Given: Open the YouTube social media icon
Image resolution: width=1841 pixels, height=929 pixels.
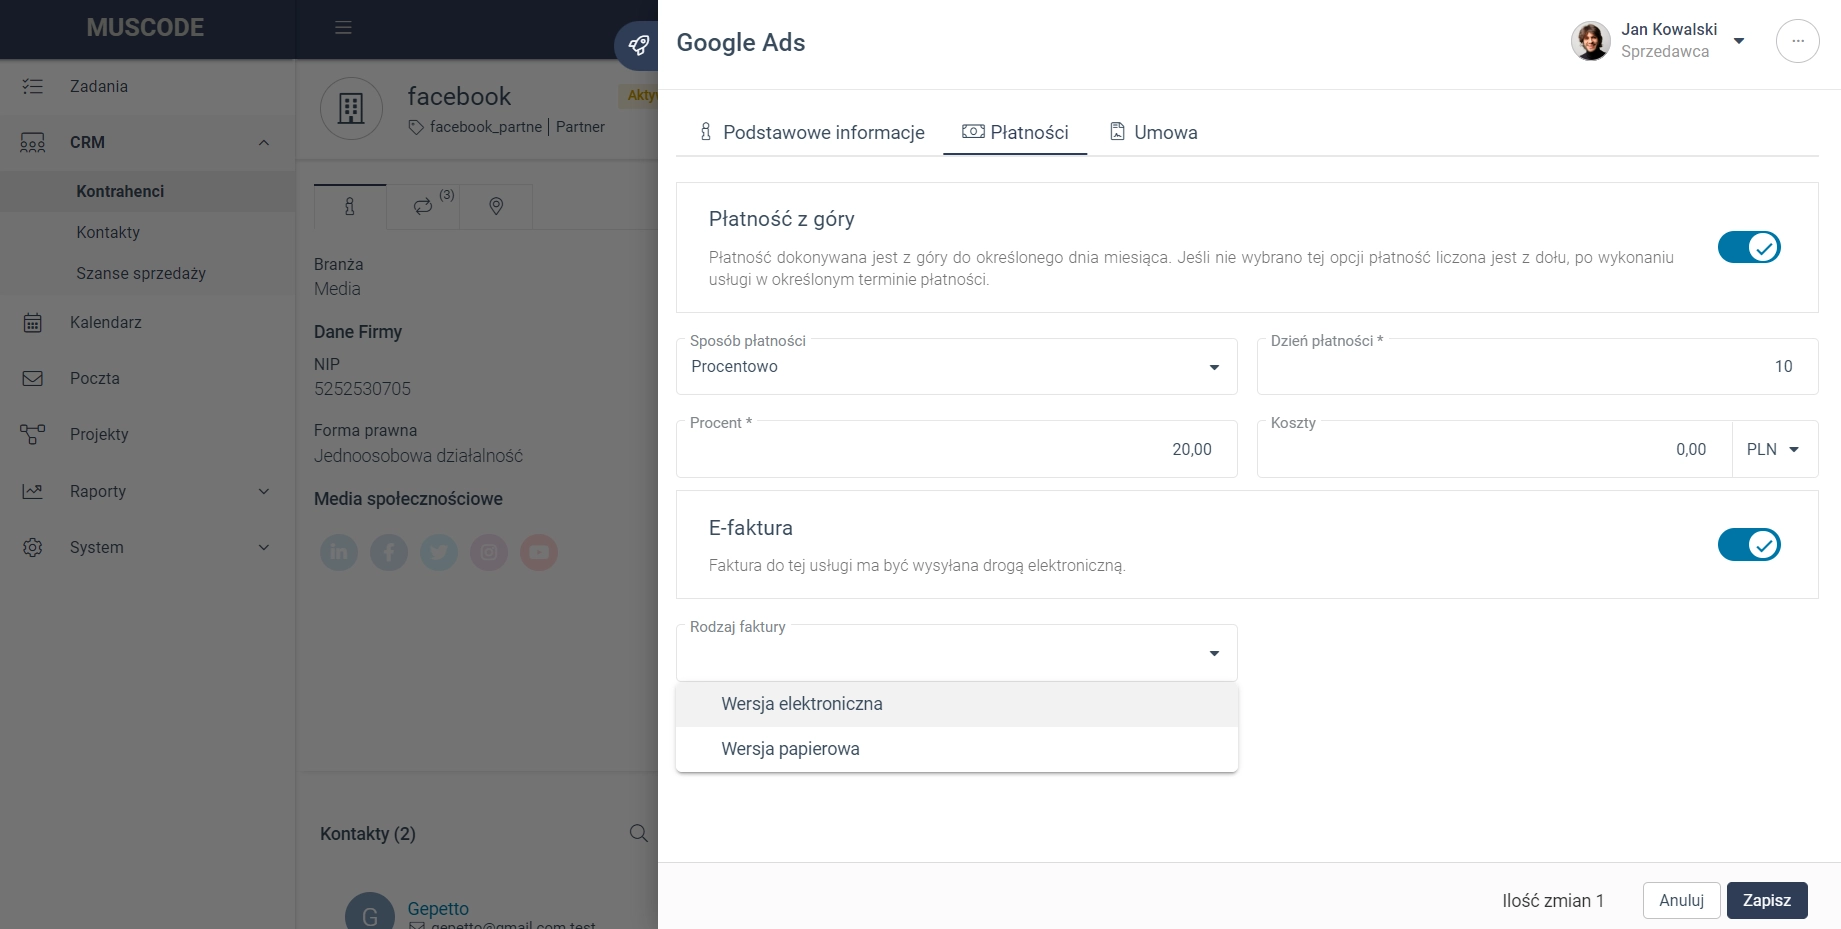Looking at the screenshot, I should click(539, 552).
